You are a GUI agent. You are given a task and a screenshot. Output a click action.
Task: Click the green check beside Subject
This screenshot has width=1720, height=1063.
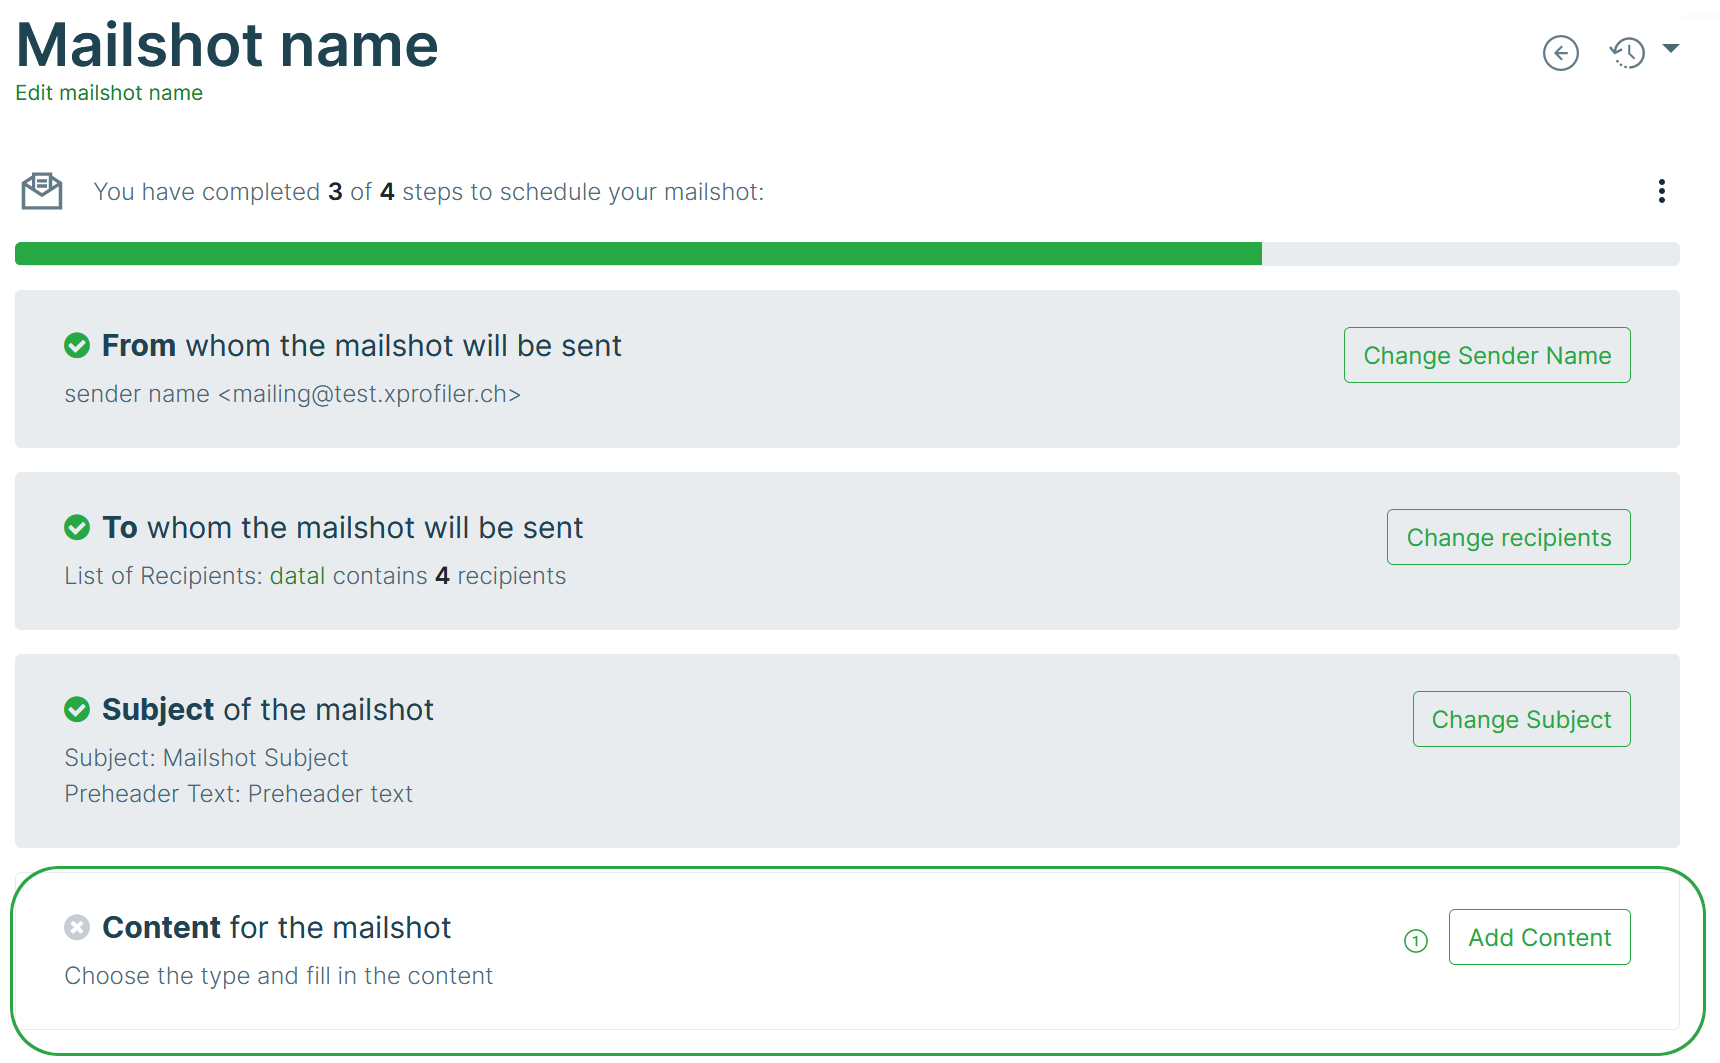(x=77, y=710)
